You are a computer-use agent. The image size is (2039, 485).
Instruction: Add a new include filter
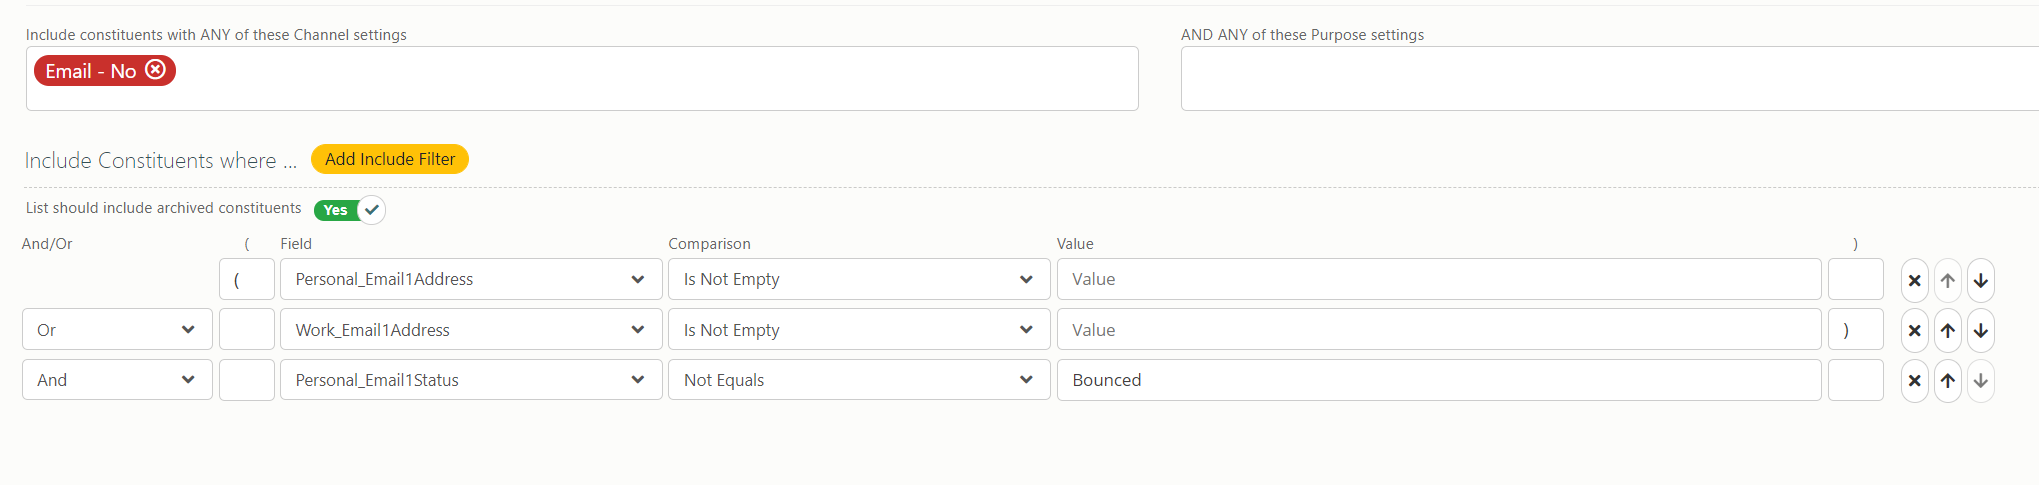390,159
